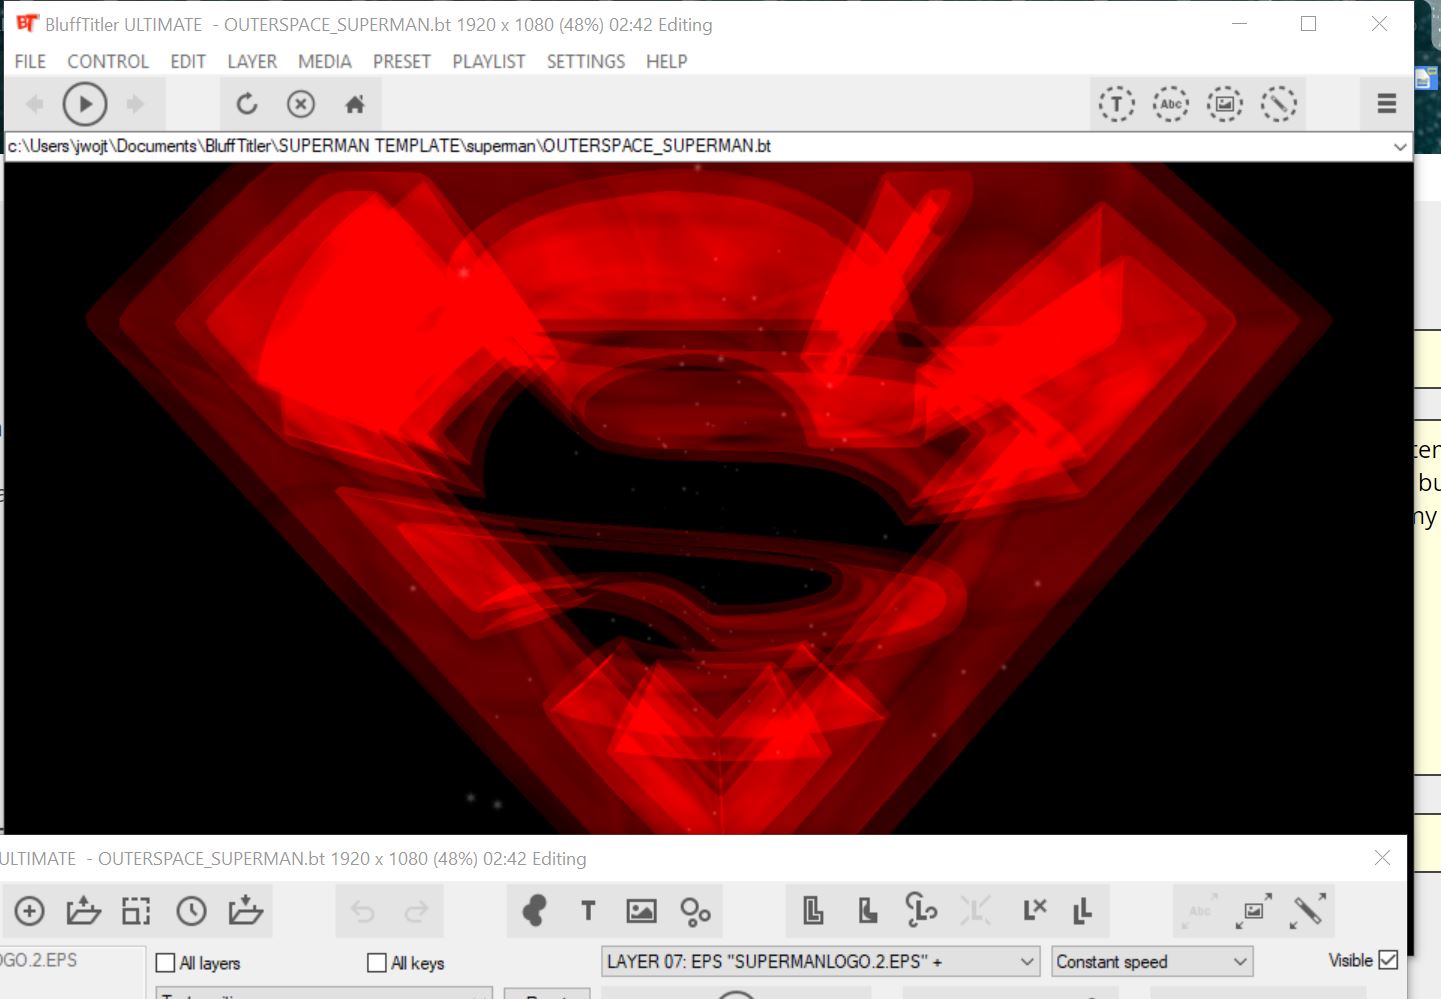
Task: Open the SETTINGS menu
Action: tap(586, 62)
